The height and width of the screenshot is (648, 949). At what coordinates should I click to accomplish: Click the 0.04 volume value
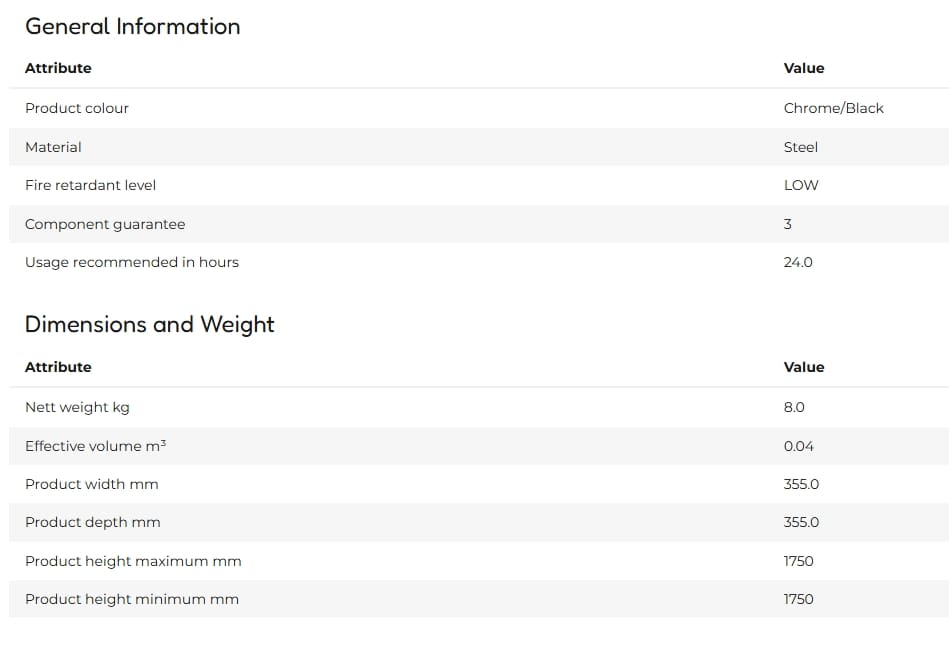pyautogui.click(x=798, y=447)
